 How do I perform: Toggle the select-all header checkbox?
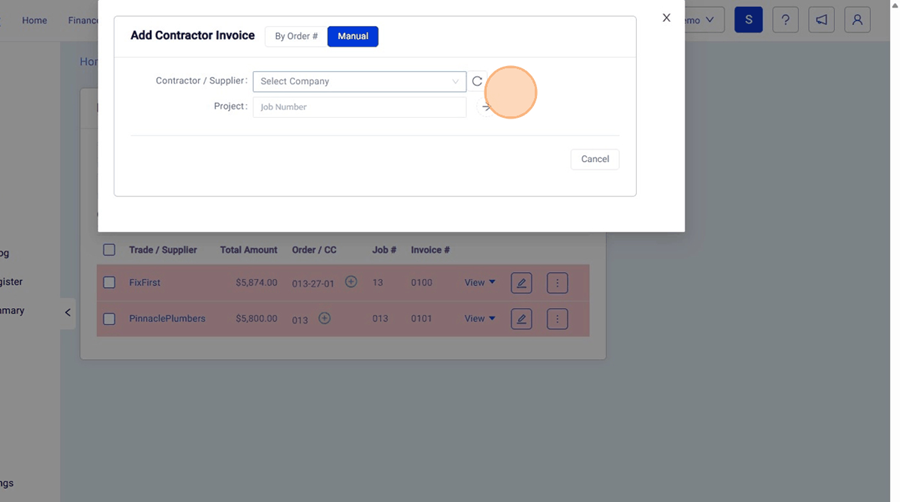[109, 250]
